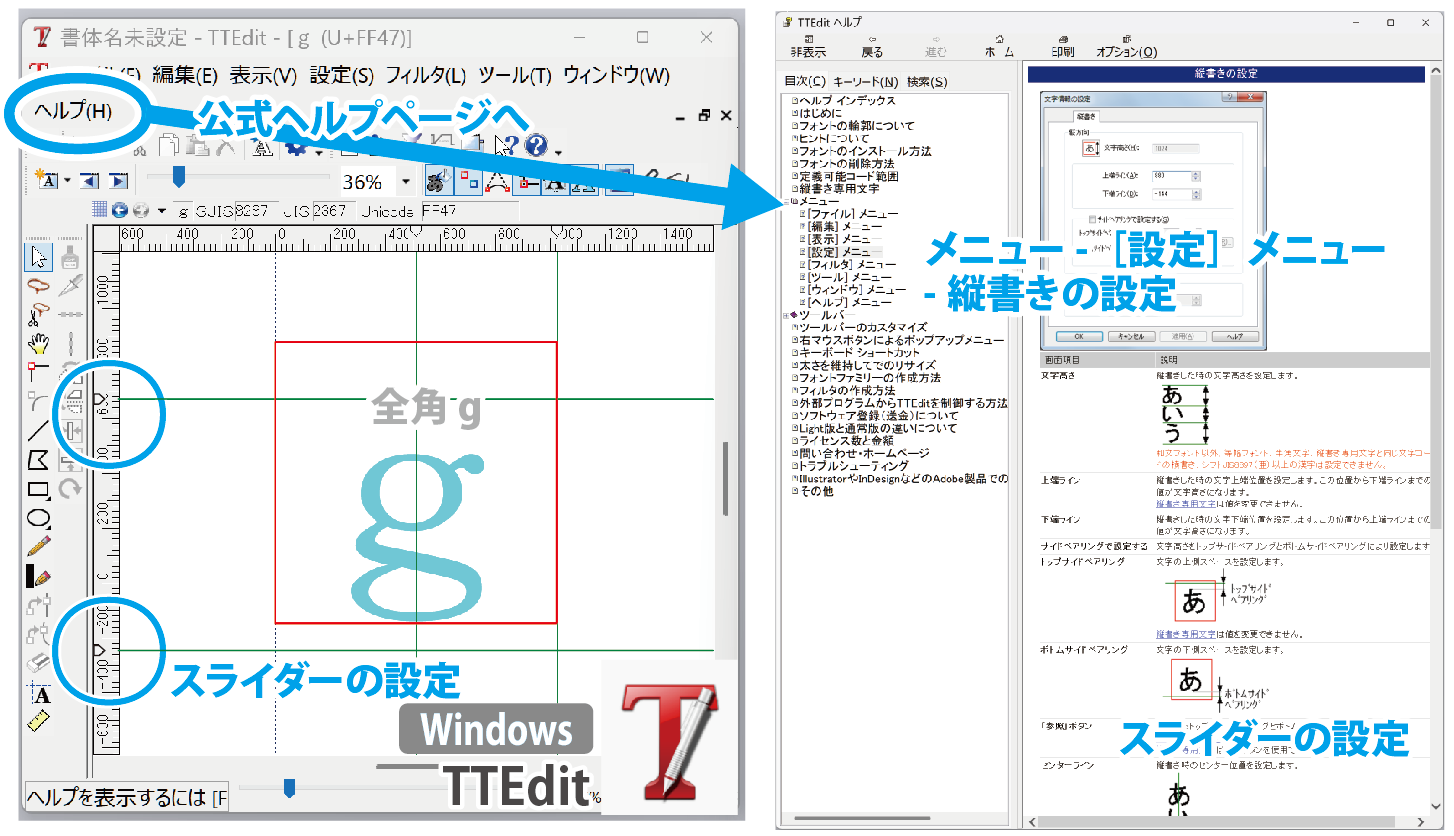The width and height of the screenshot is (1454, 836).
Task: Select キーボード ショートカット in help tree
Action: (x=860, y=352)
